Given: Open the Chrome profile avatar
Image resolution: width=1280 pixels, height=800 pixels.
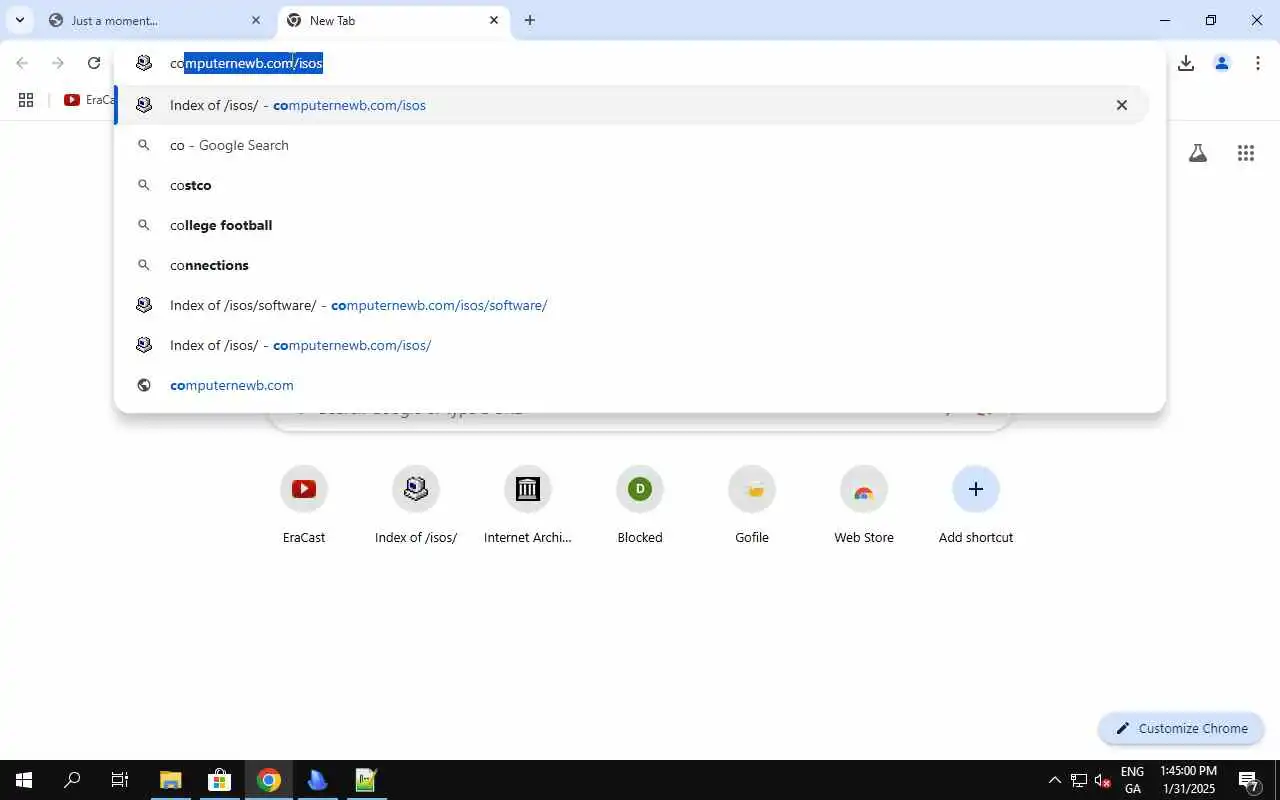Looking at the screenshot, I should (1222, 63).
